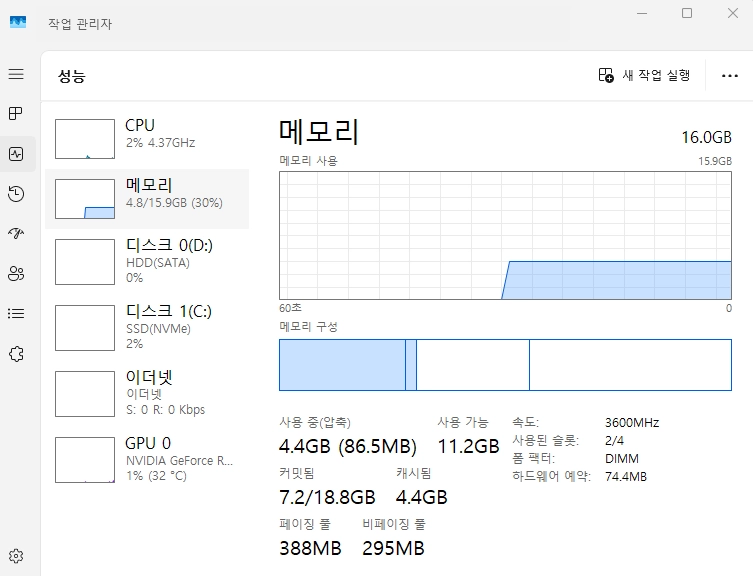Select the Performance page icon

(x=16, y=154)
